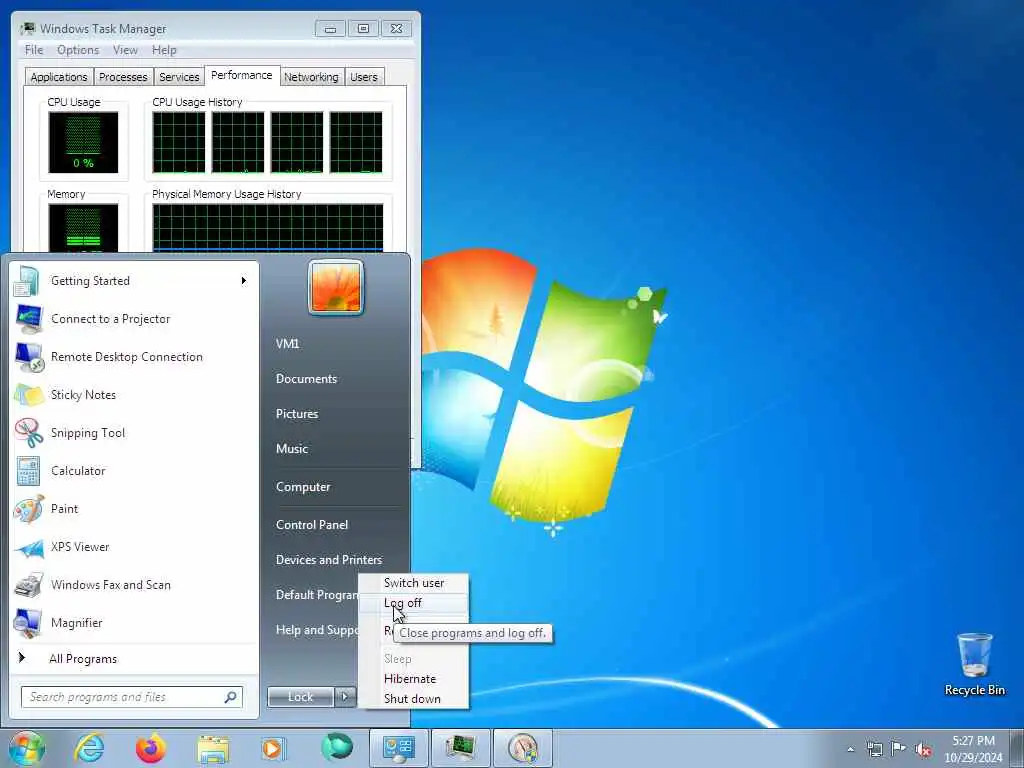This screenshot has width=1024, height=768.
Task: Click Physical Memory Usage History graph
Action: click(268, 227)
